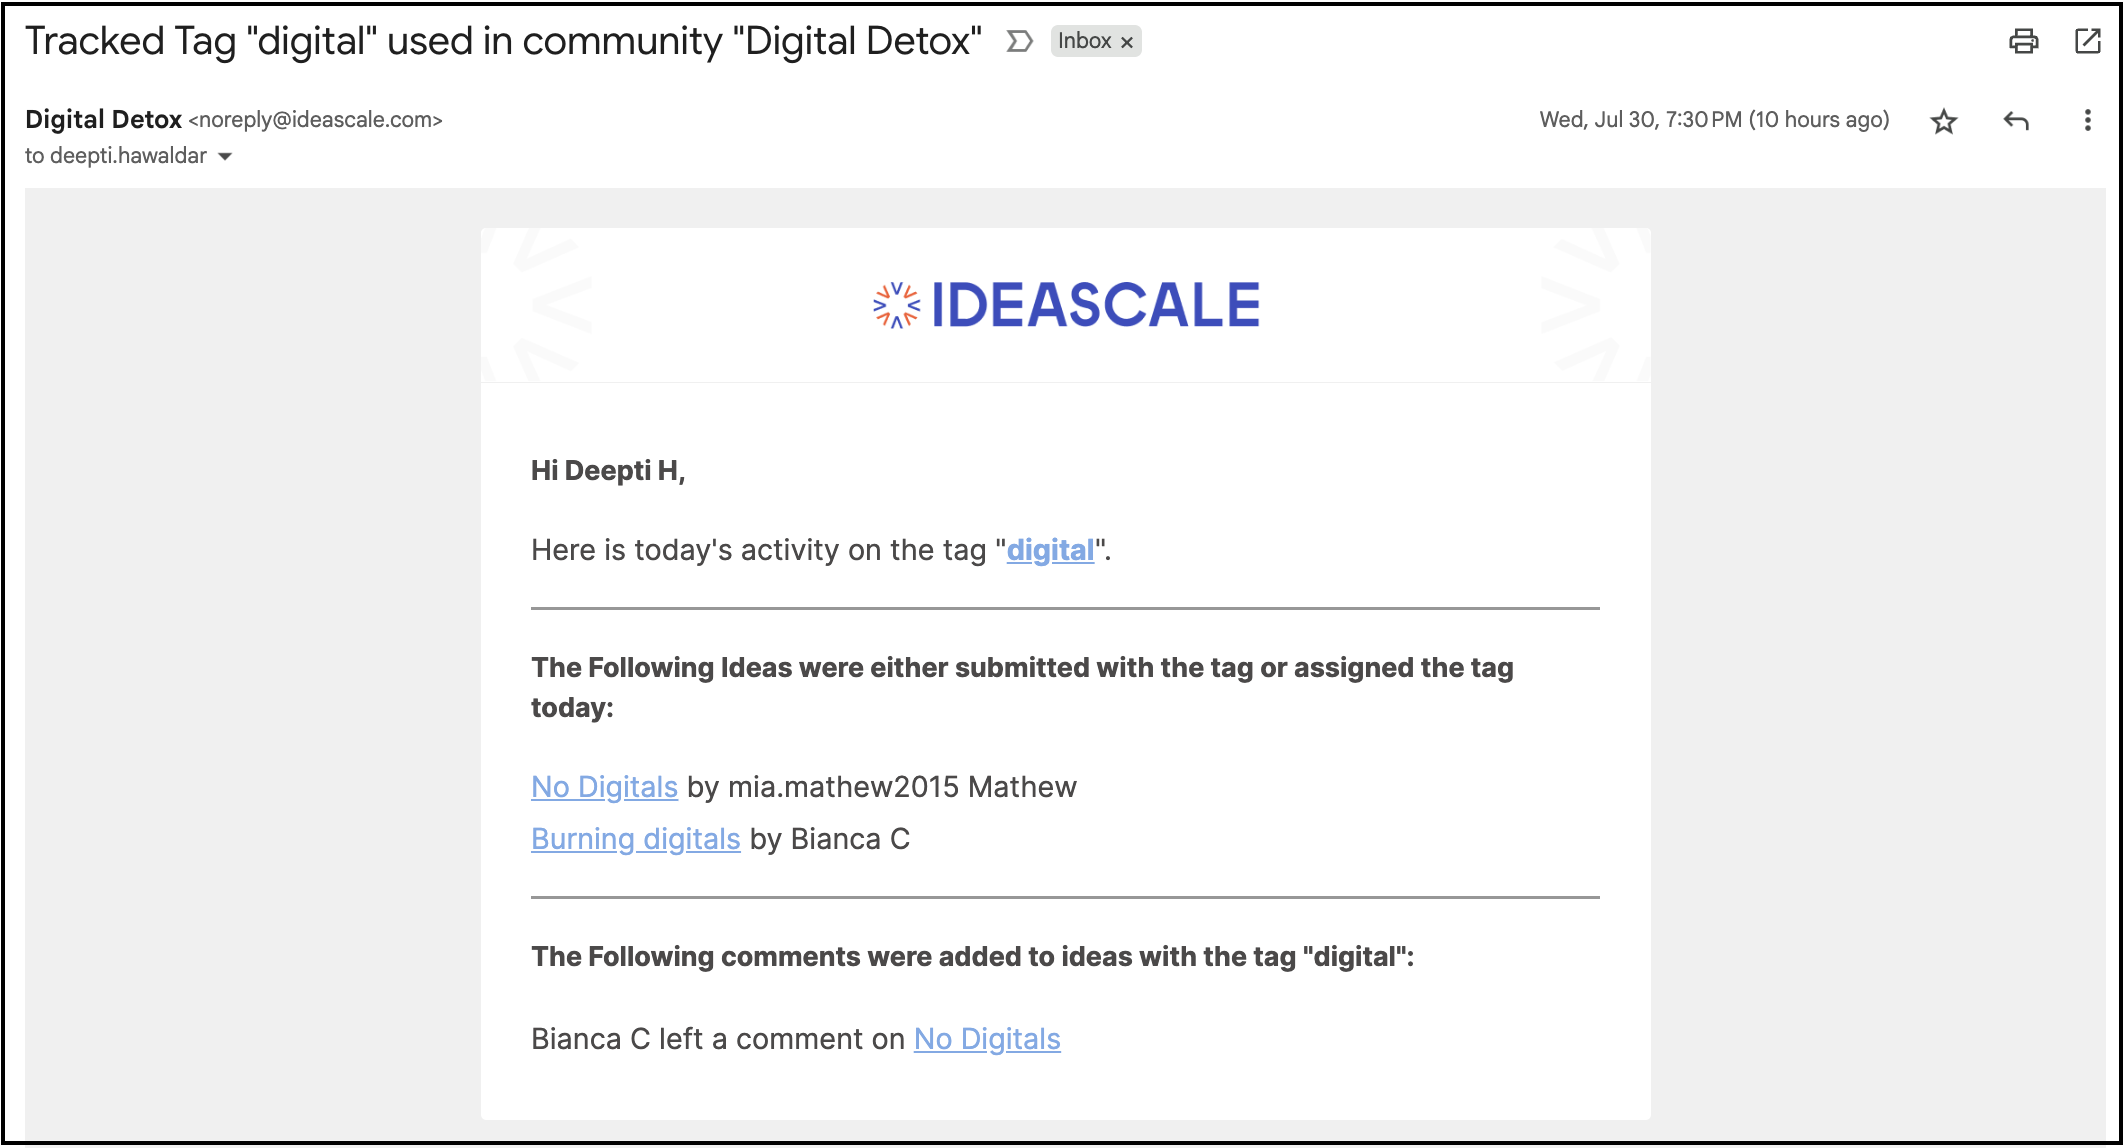Remove the Inbox label with the x
The height and width of the screenshot is (1148, 2124).
click(x=1127, y=42)
